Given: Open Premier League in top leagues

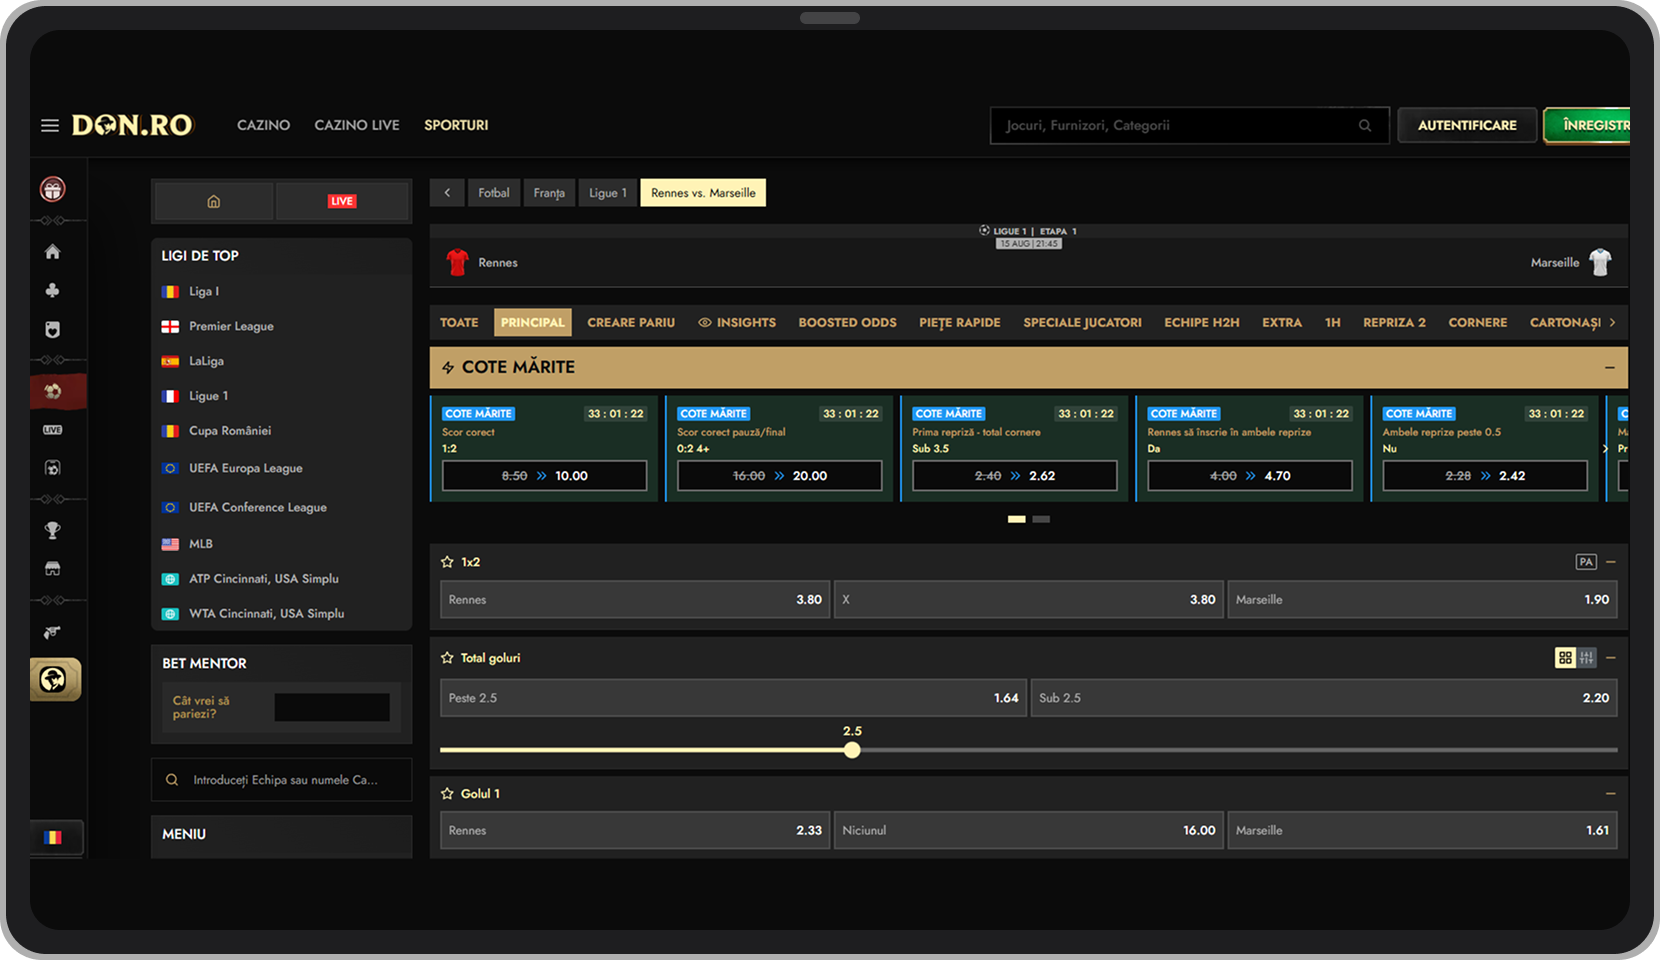Looking at the screenshot, I should coord(231,326).
